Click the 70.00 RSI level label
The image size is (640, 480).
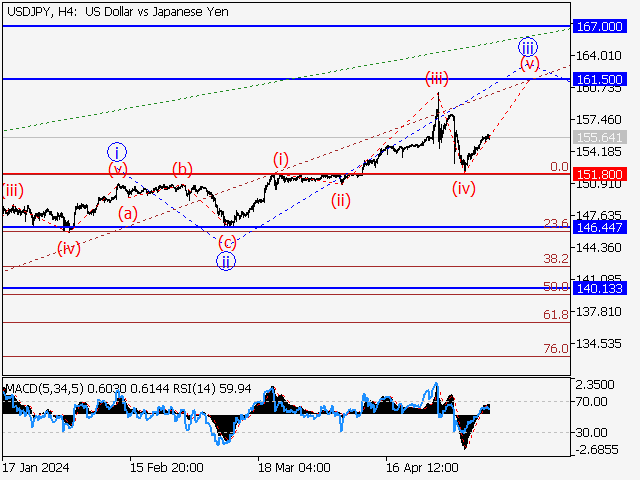tap(591, 402)
